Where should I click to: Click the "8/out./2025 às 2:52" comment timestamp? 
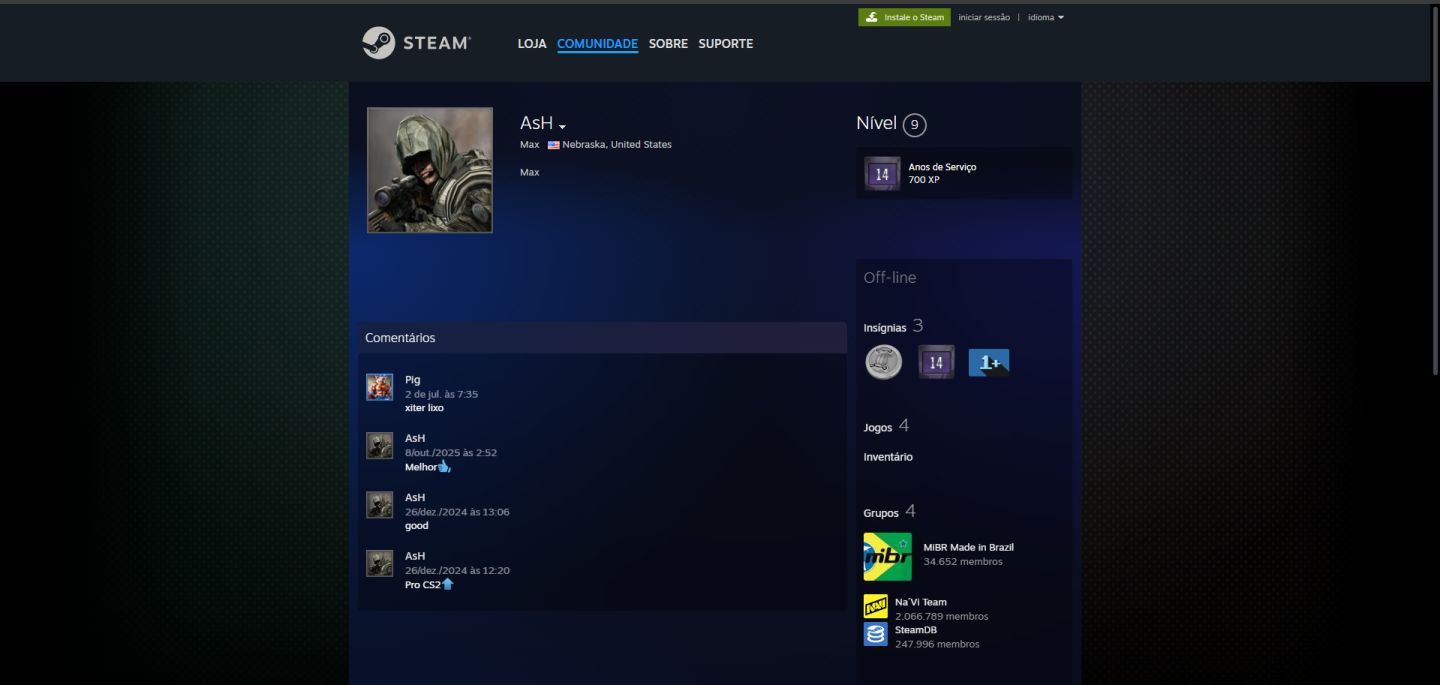[451, 453]
